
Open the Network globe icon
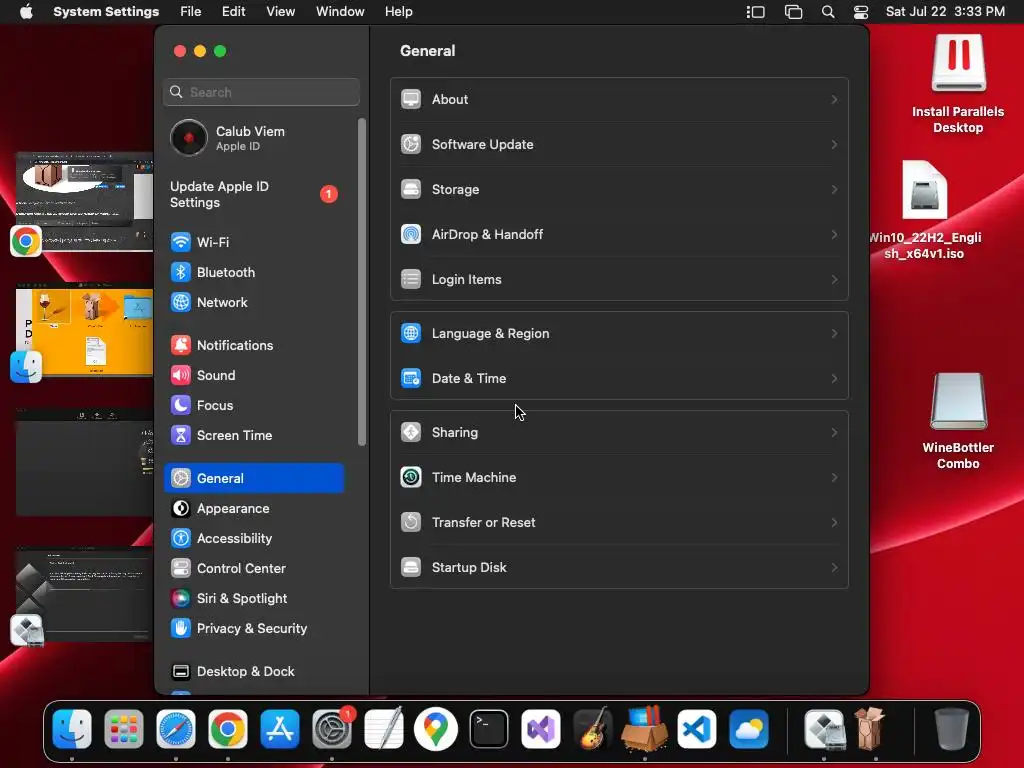[x=181, y=302]
